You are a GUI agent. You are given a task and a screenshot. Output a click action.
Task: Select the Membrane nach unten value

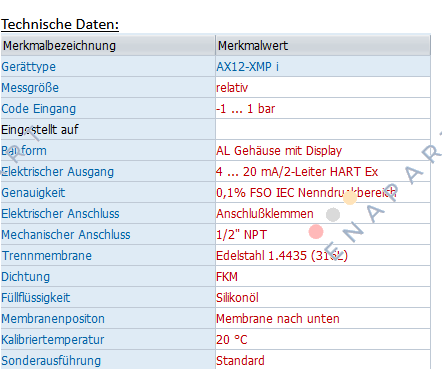[x=278, y=319]
